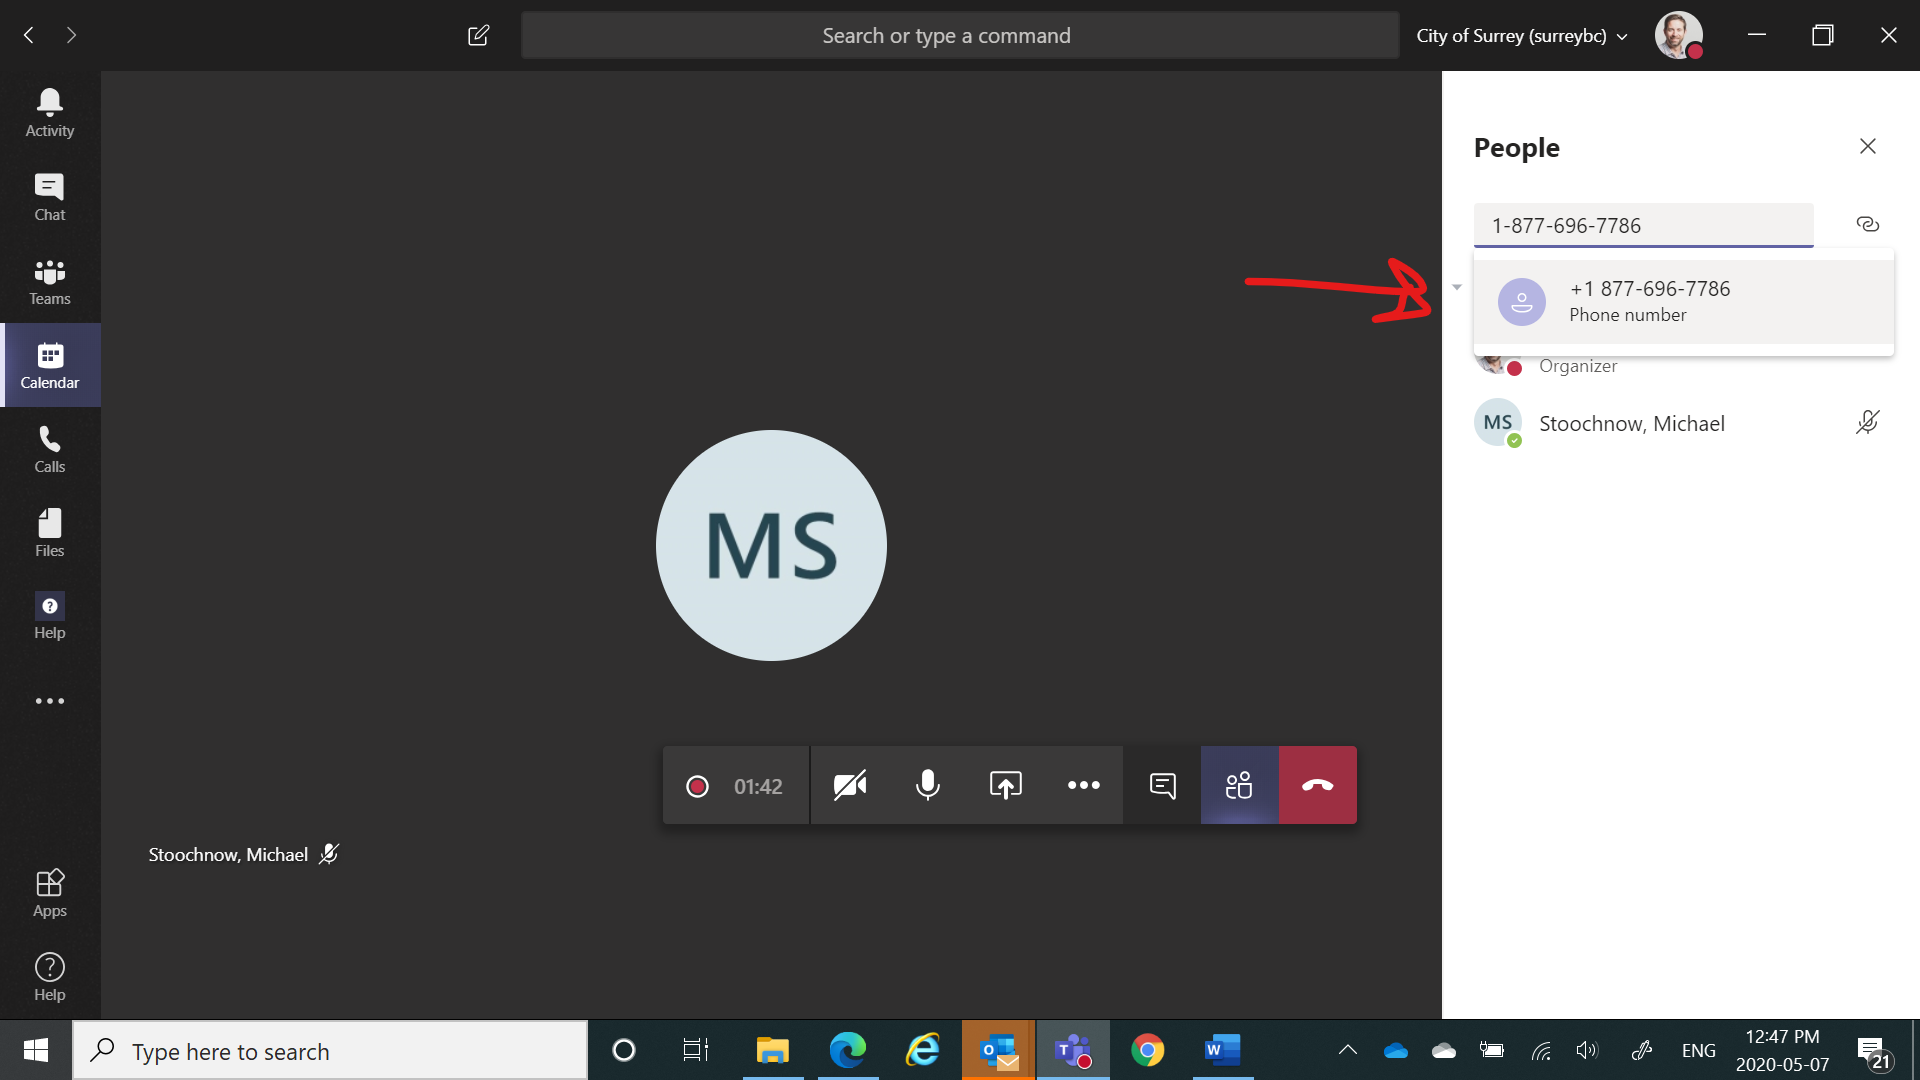Open the pinned Help app icon
This screenshot has height=1080, width=1920.
[x=50, y=616]
